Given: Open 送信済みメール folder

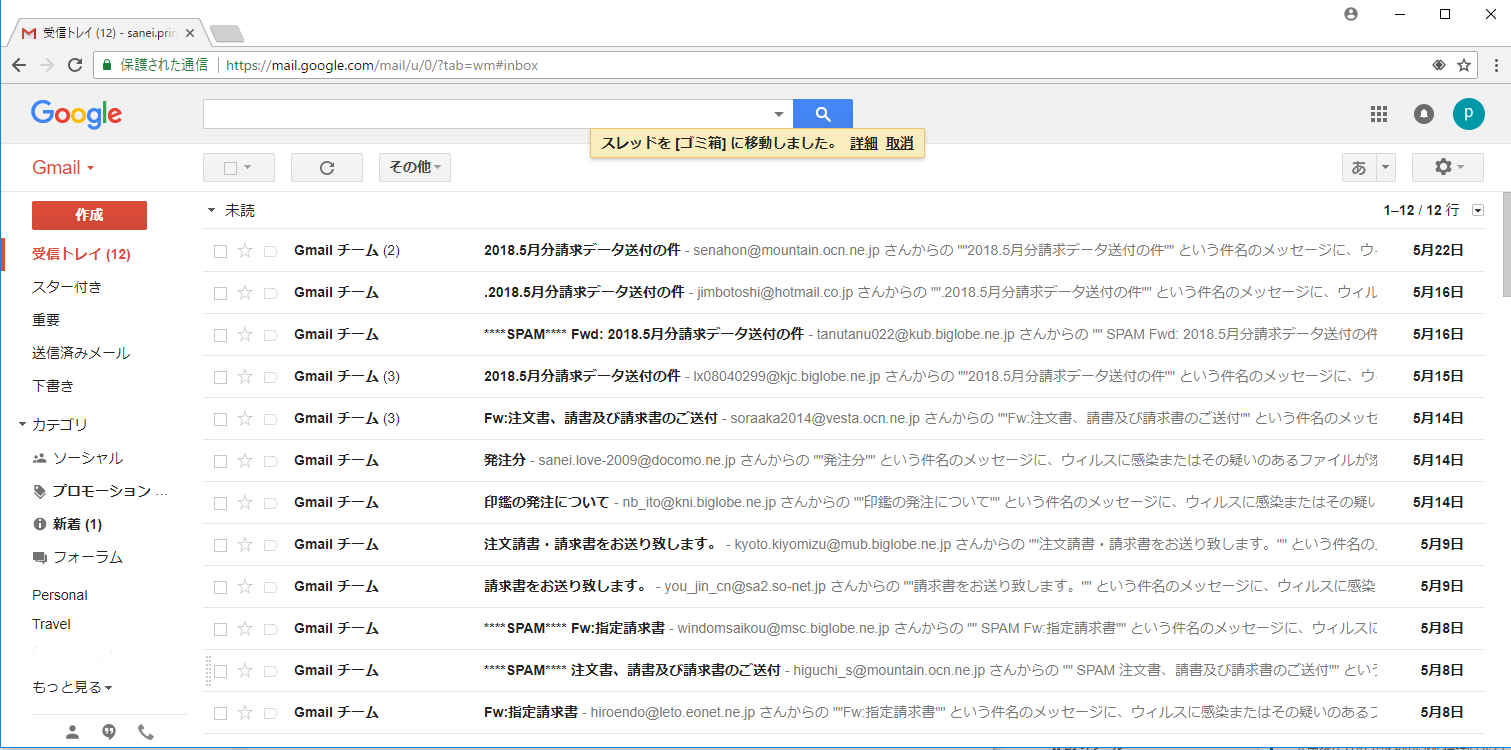Looking at the screenshot, I should pos(81,353).
